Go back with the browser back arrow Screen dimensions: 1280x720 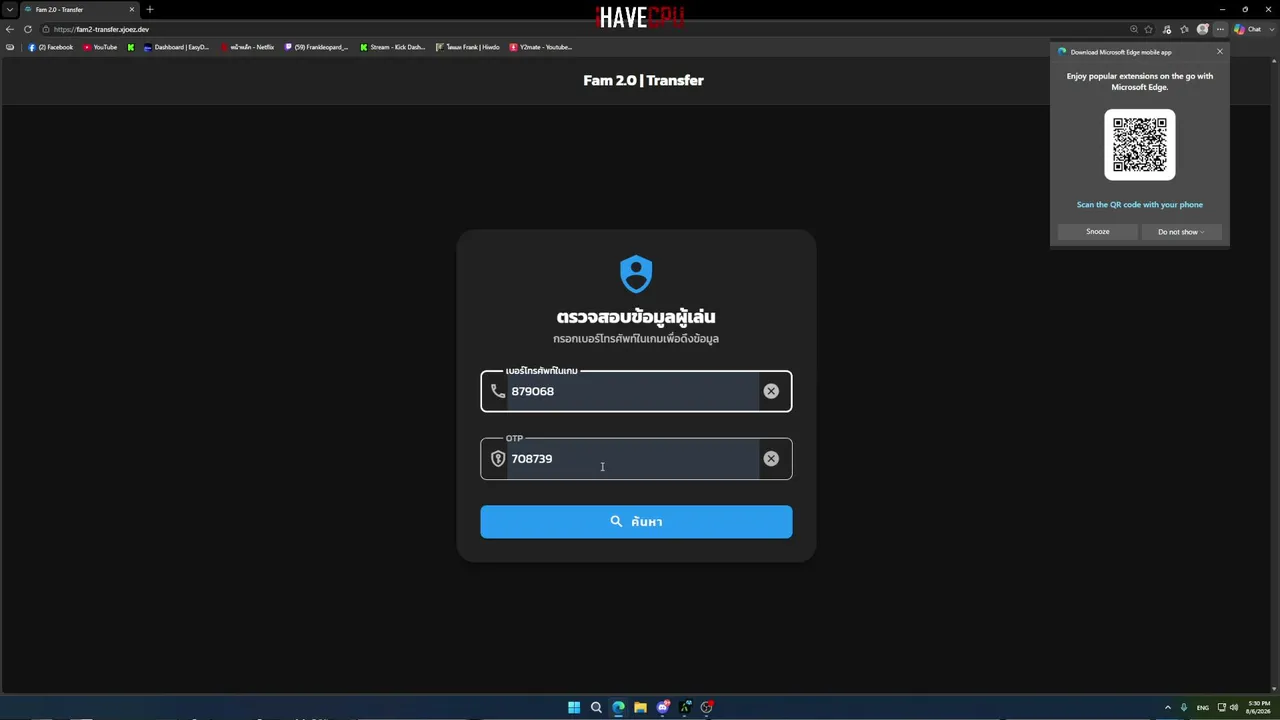(x=10, y=29)
